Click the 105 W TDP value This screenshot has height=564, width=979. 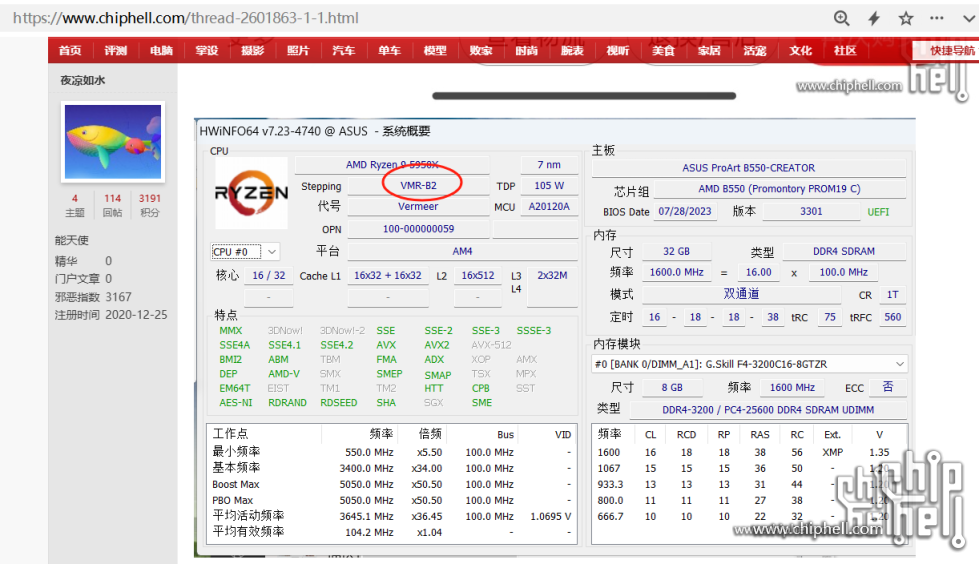pos(549,186)
